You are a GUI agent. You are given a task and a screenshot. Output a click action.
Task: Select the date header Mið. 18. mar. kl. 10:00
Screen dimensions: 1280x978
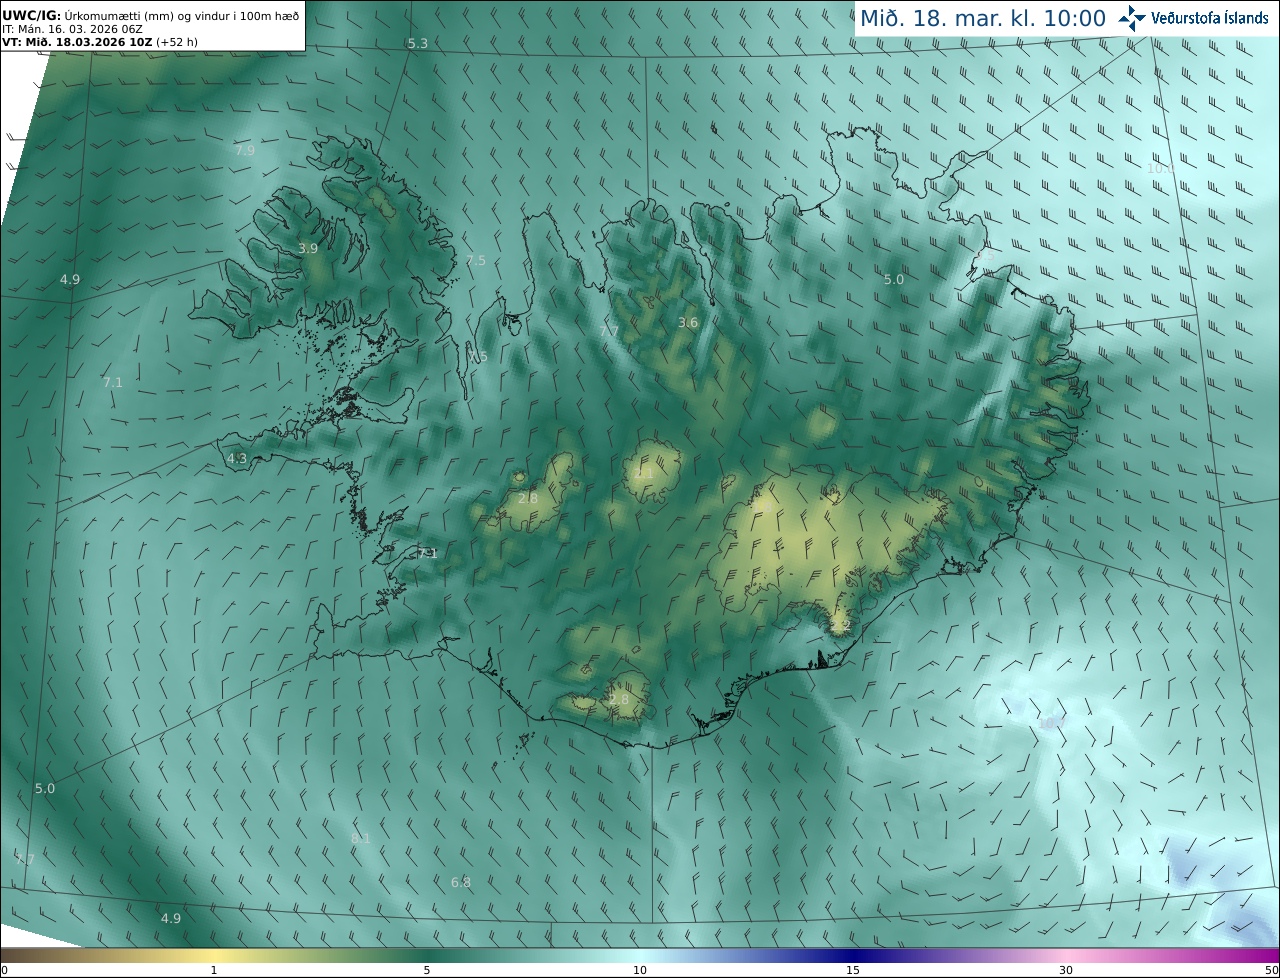(x=983, y=19)
